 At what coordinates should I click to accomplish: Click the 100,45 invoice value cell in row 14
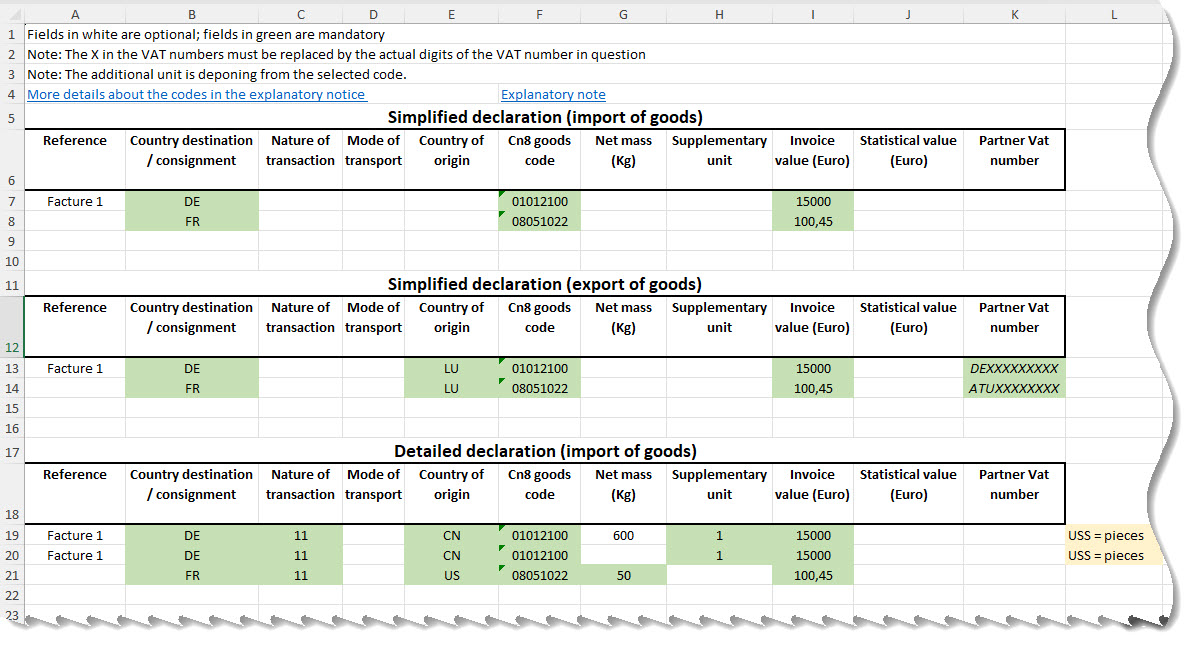[812, 388]
